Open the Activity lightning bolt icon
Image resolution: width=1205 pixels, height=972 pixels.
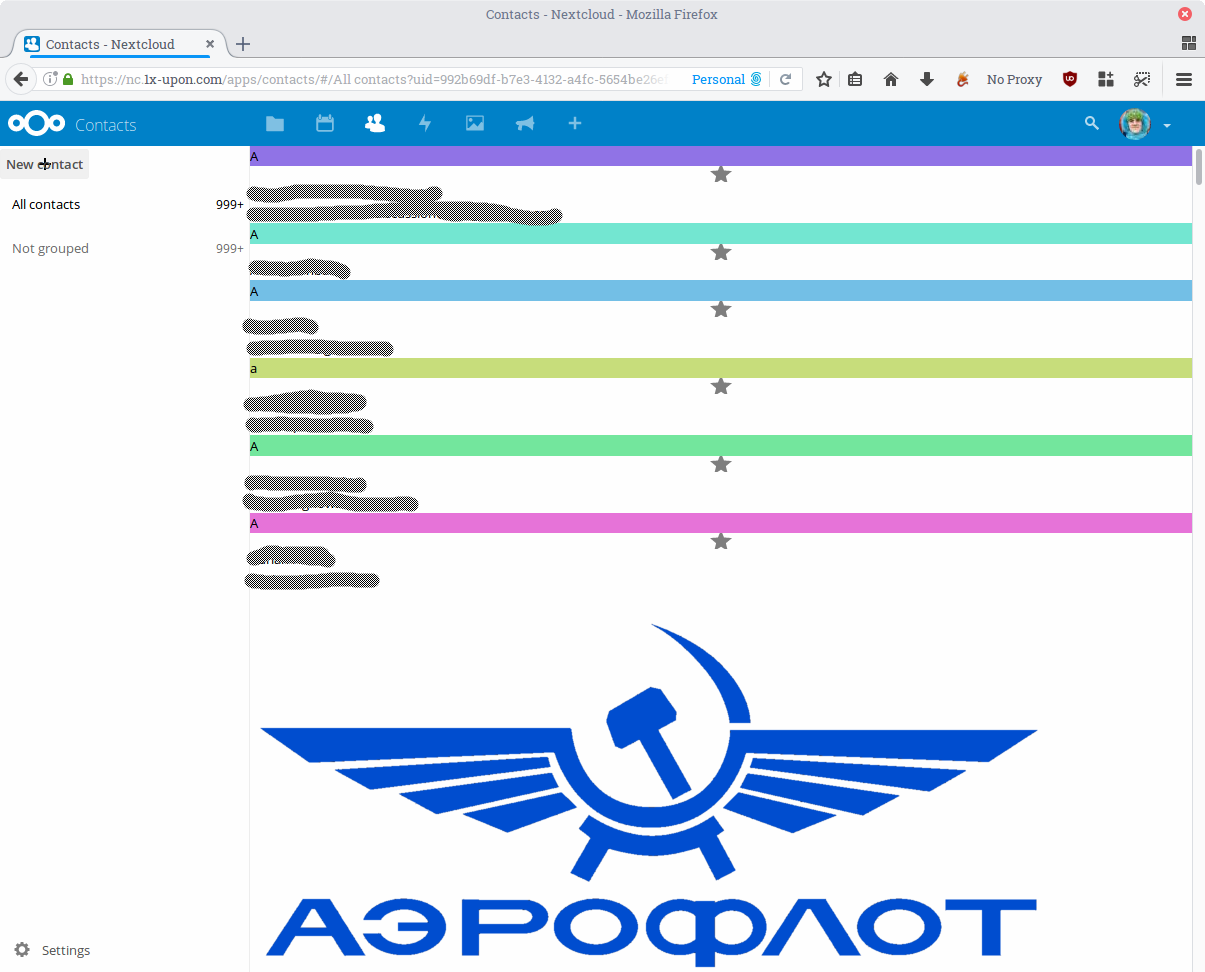[x=425, y=123]
